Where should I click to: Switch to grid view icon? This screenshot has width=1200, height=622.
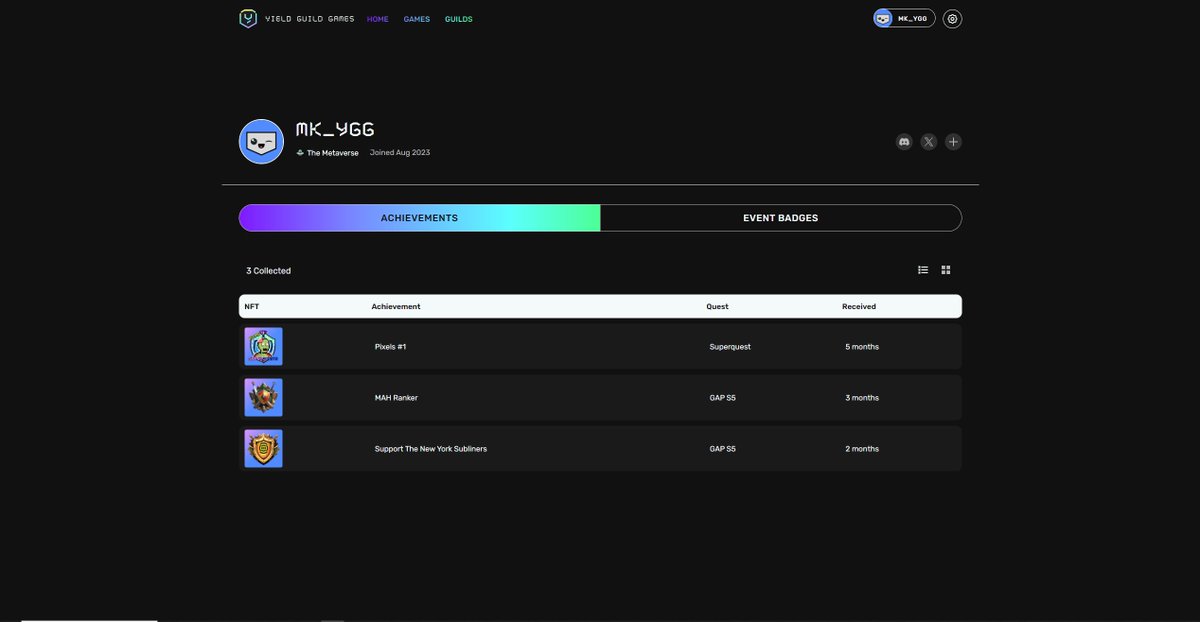(946, 270)
